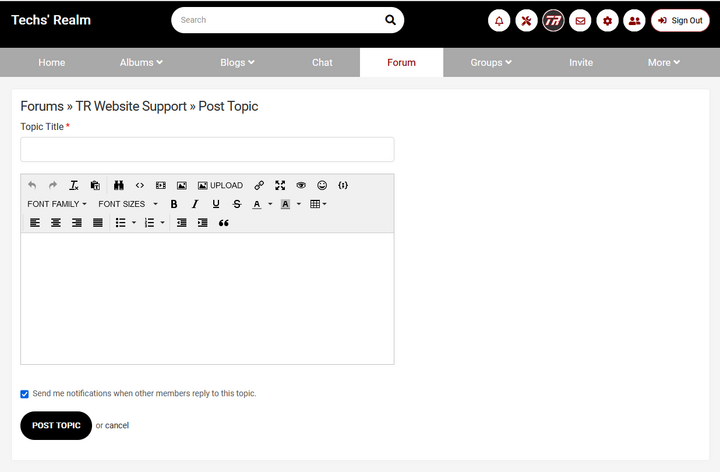Toggle fullscreen editor mode

pos(280,185)
